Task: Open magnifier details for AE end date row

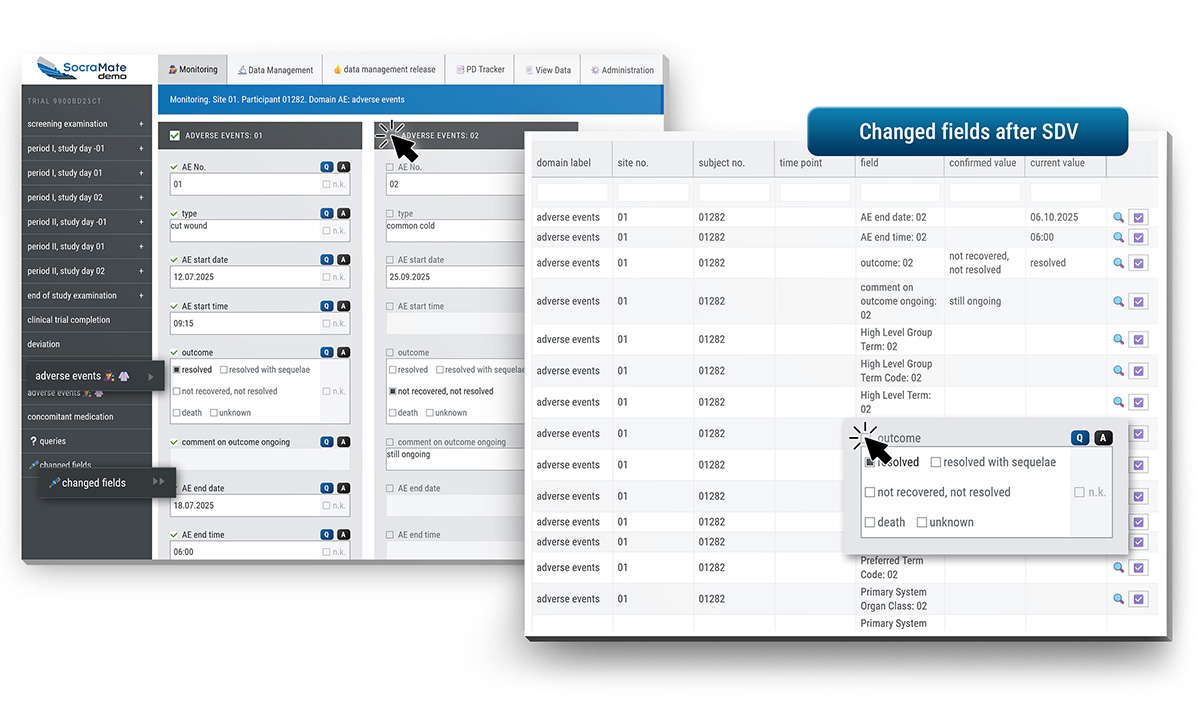Action: point(1118,217)
